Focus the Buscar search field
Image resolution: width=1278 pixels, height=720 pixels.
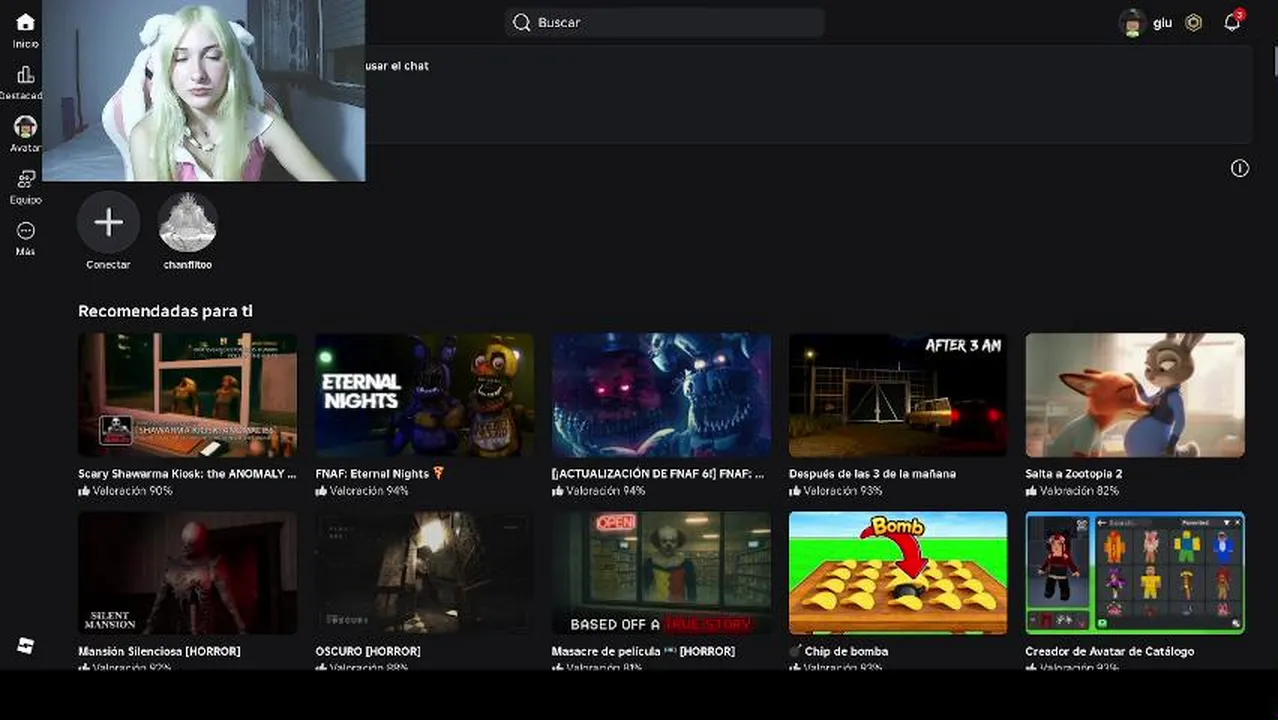[664, 22]
